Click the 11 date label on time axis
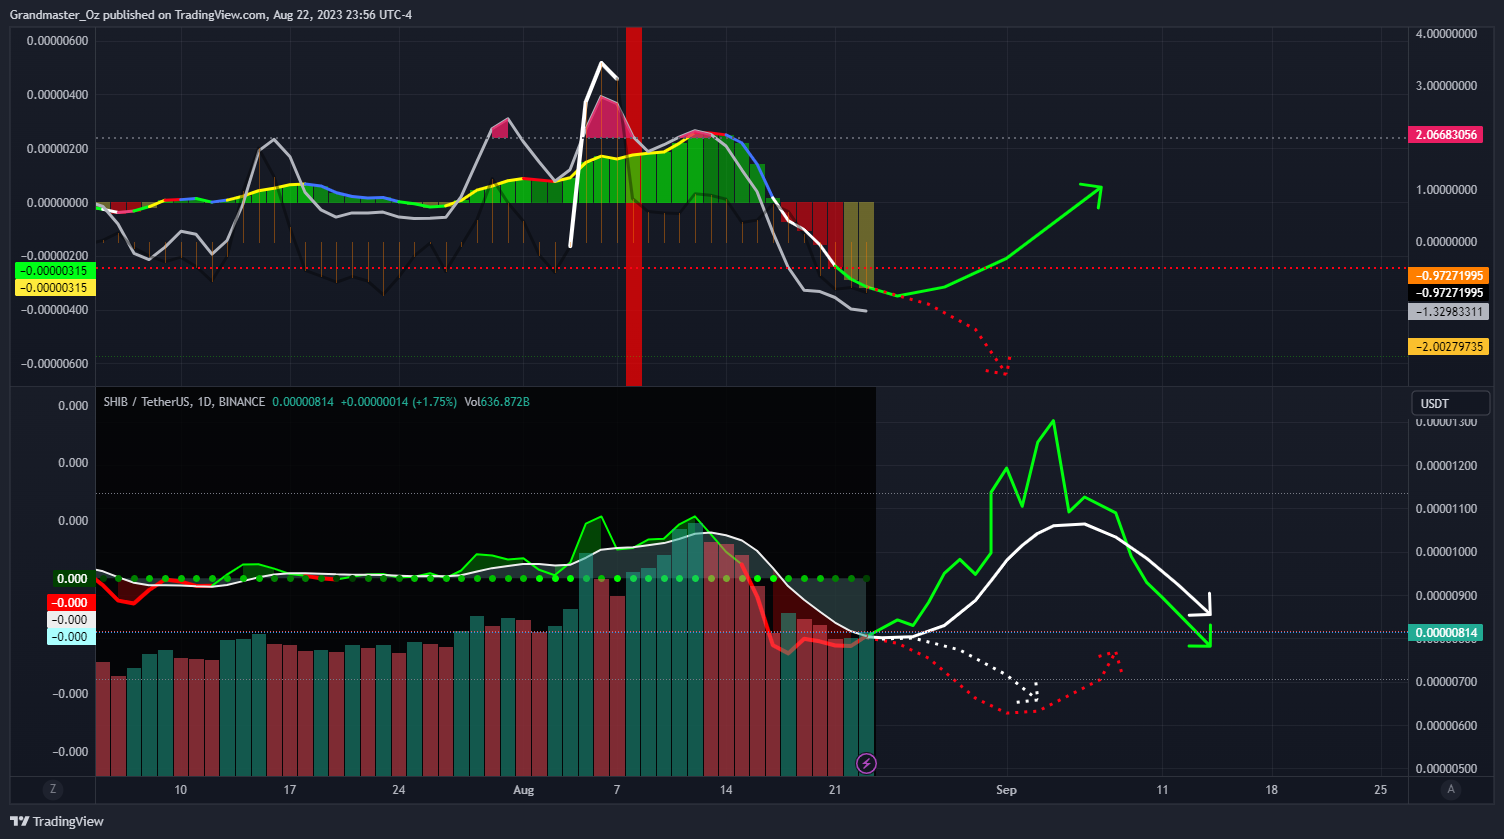This screenshot has width=1504, height=839. pos(1162,790)
